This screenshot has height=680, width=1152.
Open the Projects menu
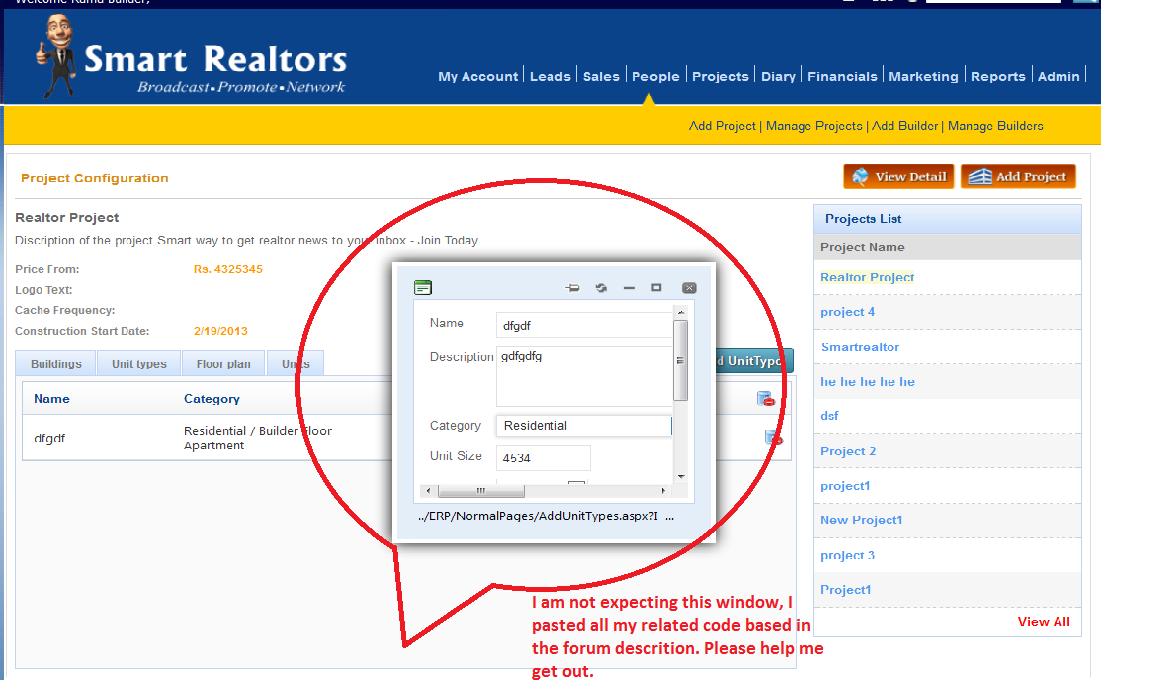720,76
